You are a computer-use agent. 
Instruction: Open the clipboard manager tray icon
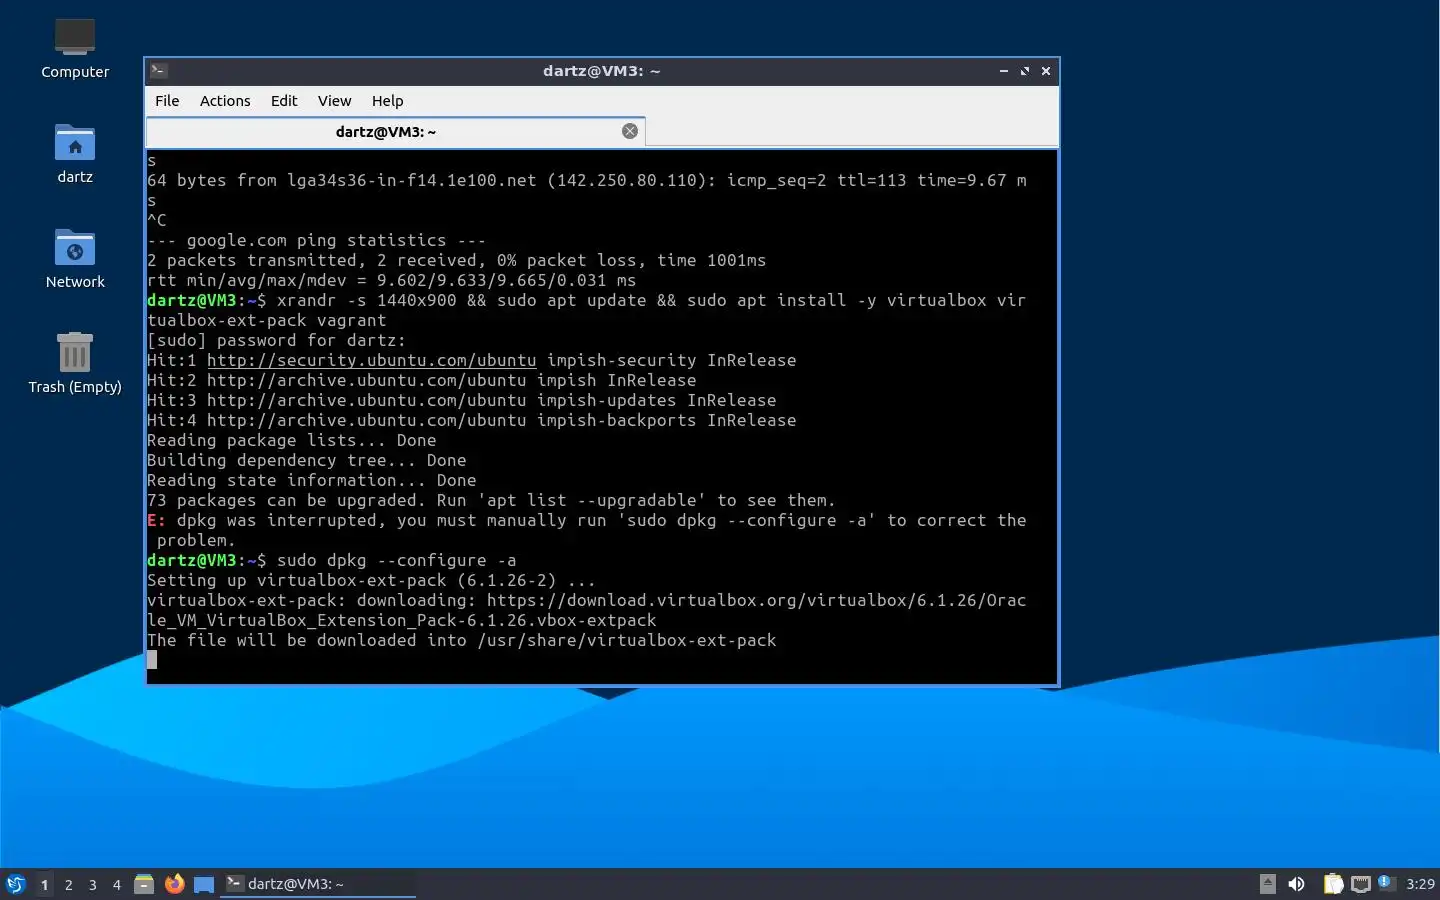click(x=1333, y=884)
